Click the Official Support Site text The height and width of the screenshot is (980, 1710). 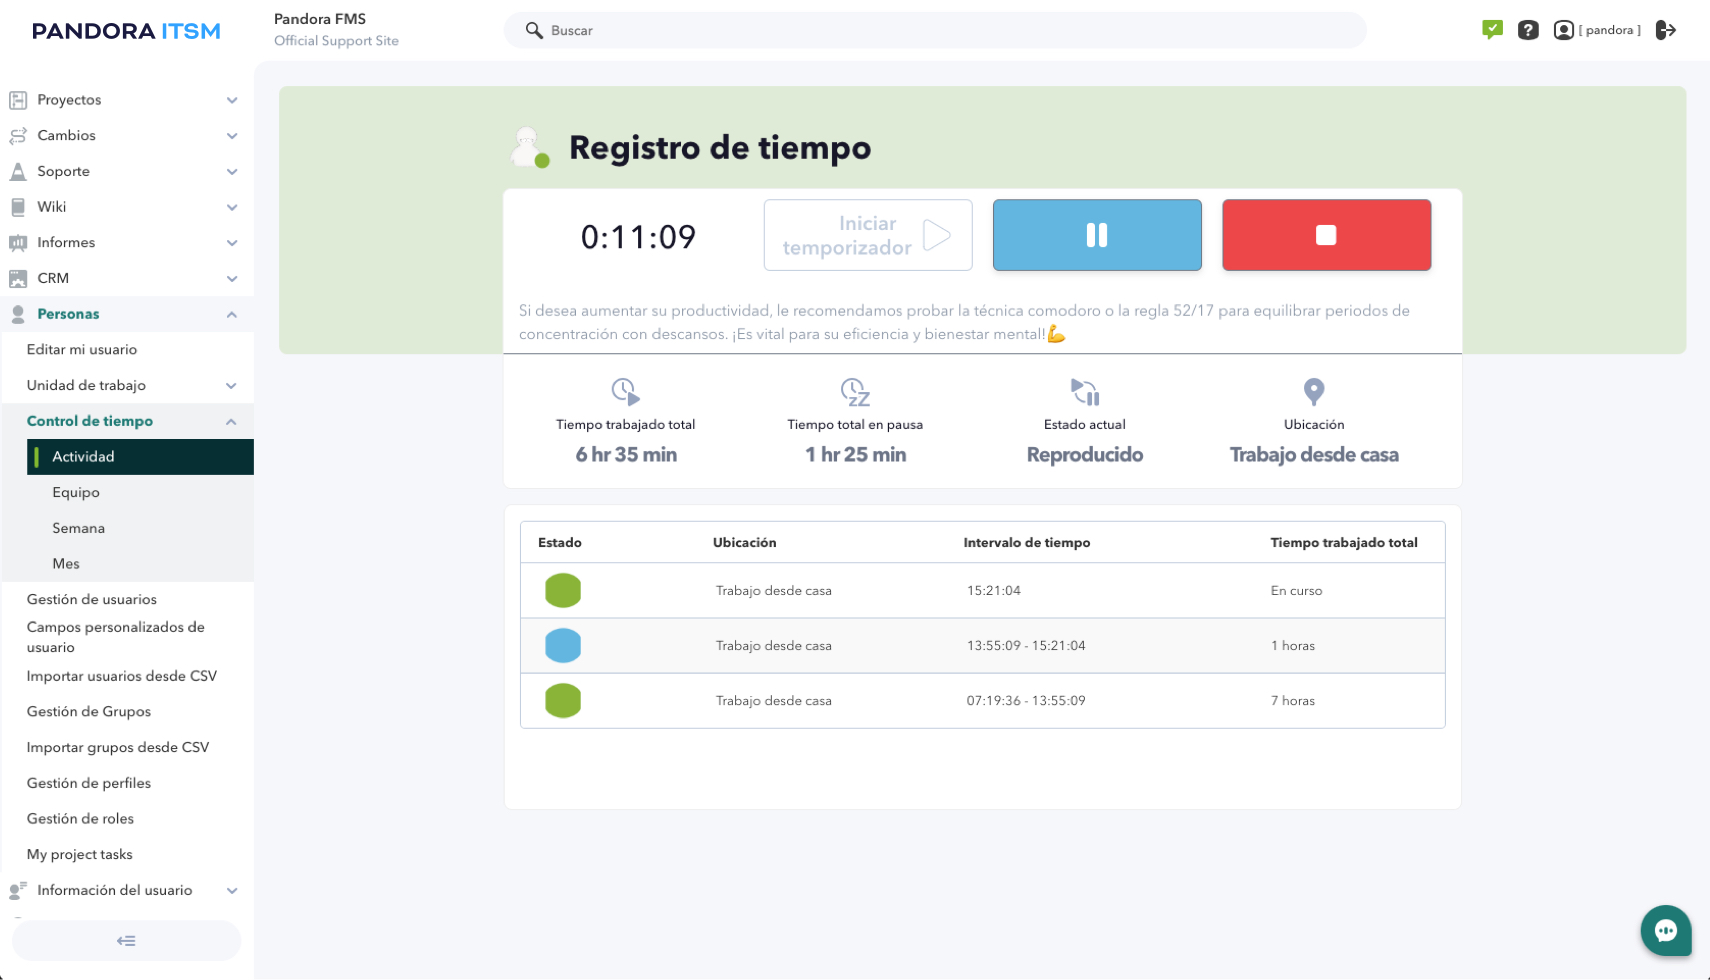click(x=336, y=41)
